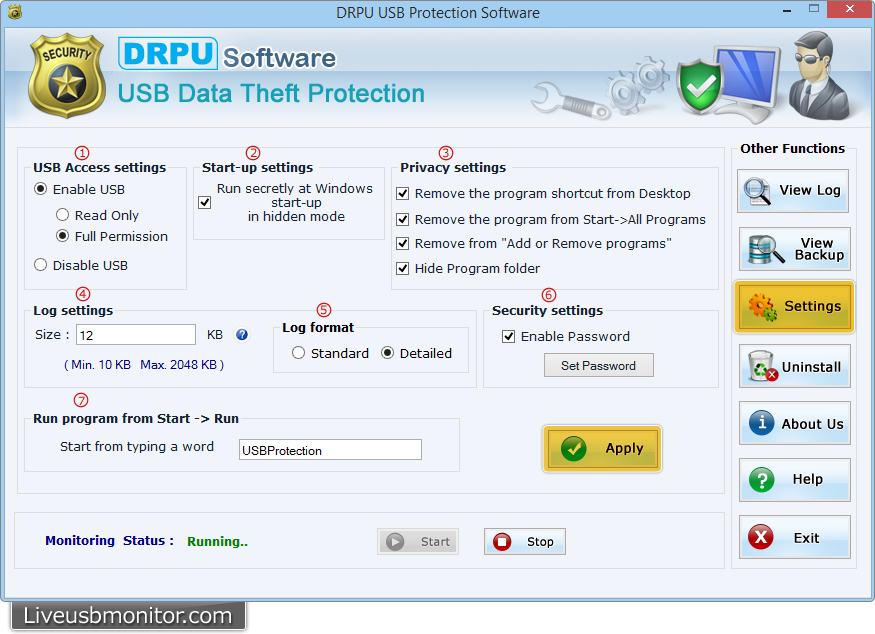Click the gold security badge logo
875x634 pixels.
[66, 76]
